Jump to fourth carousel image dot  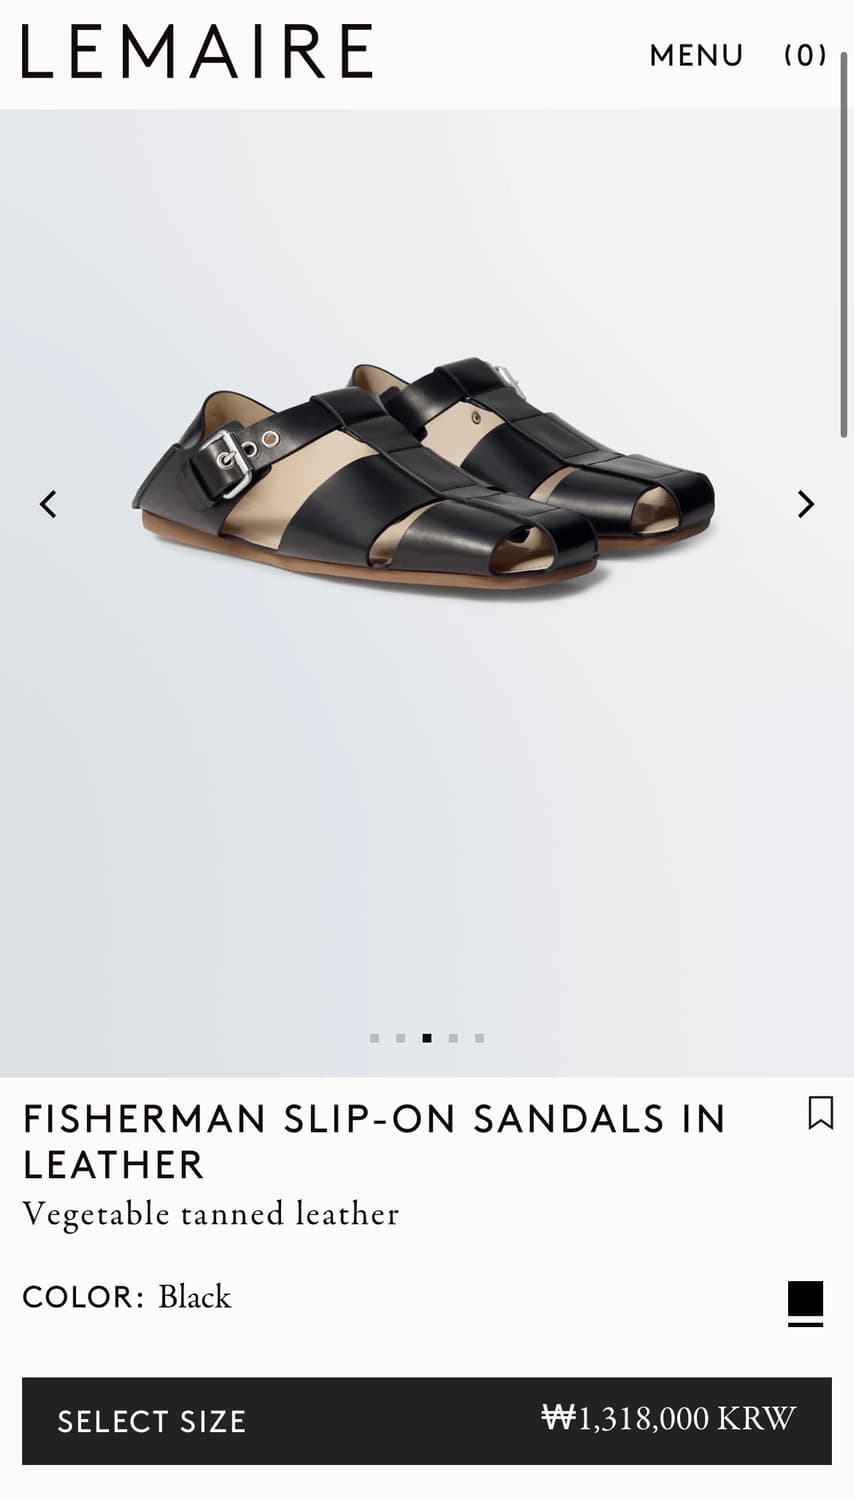click(x=453, y=1038)
